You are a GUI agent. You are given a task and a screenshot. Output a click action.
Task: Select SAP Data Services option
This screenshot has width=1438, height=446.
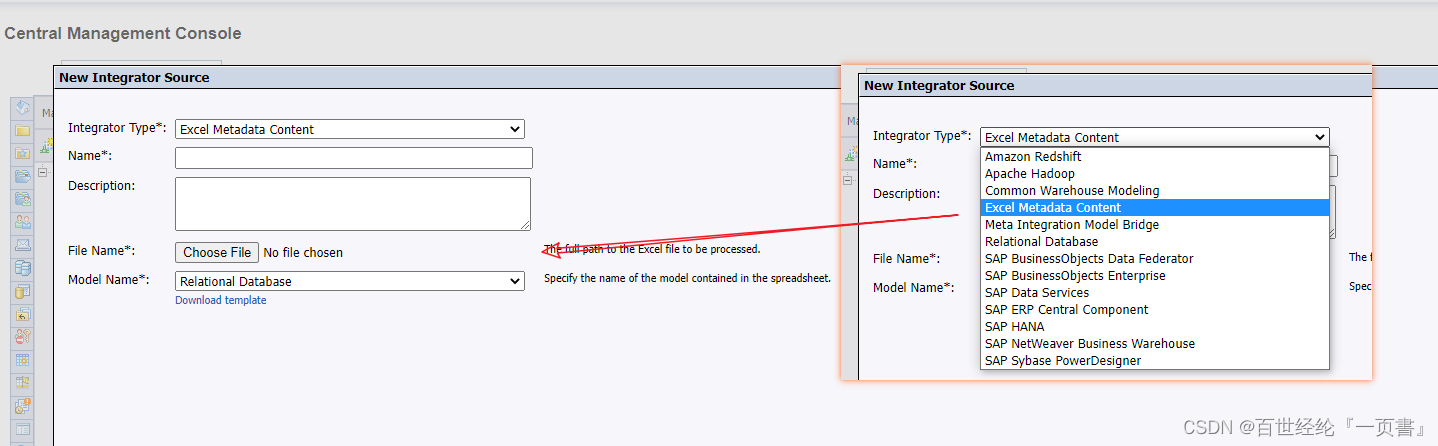coord(1155,293)
